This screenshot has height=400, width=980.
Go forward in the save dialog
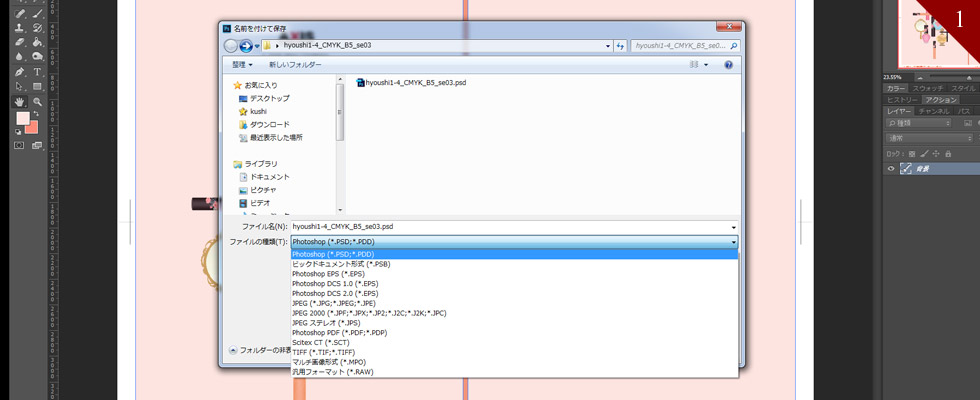[x=246, y=46]
